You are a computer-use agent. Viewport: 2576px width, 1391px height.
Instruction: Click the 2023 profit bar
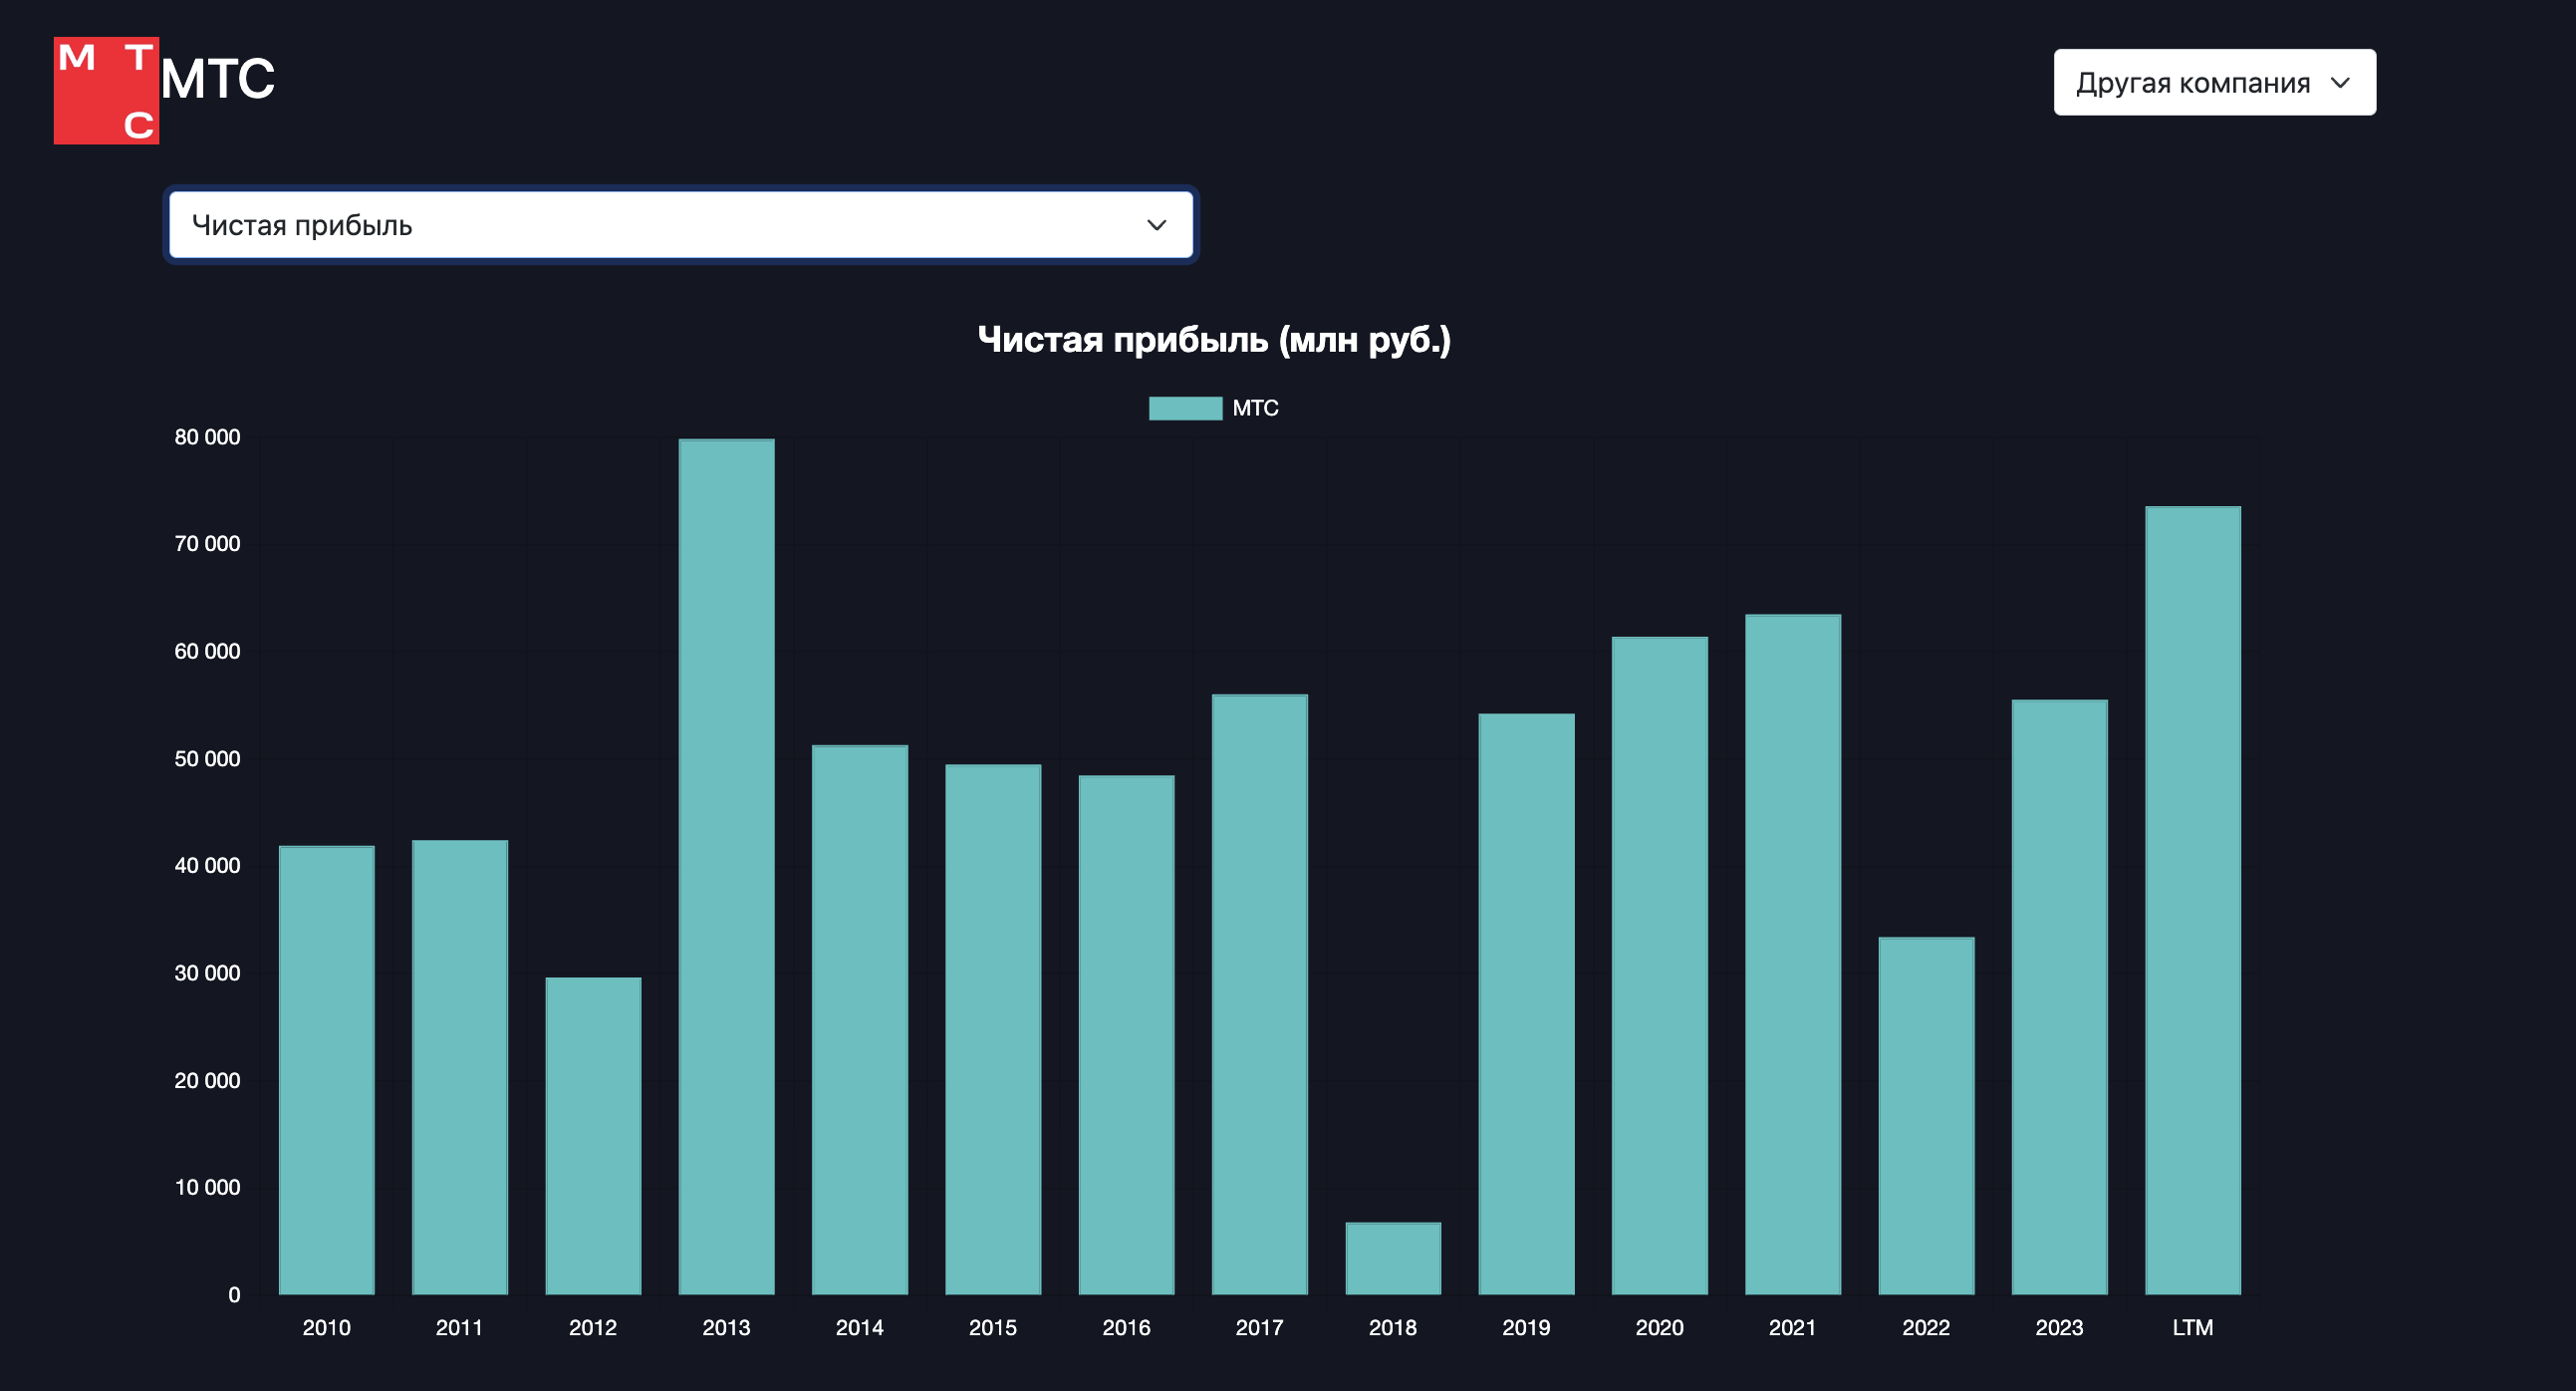tap(2060, 997)
